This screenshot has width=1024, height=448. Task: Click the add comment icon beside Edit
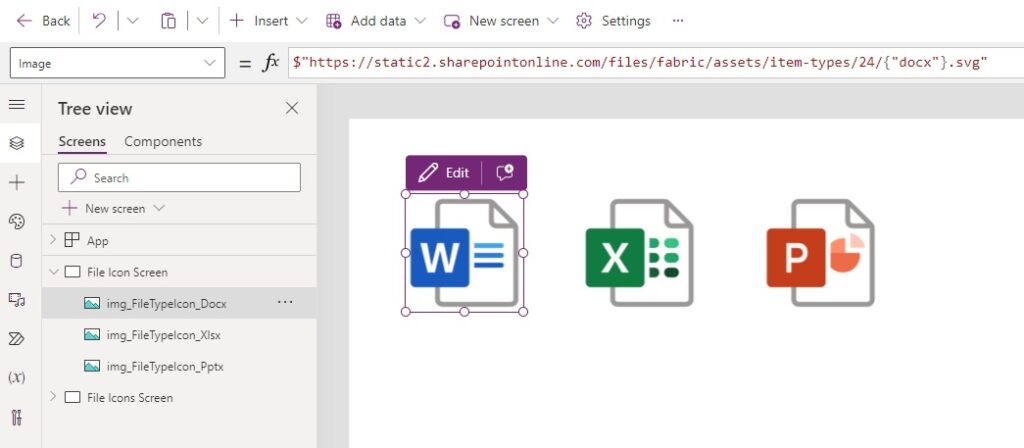504,172
